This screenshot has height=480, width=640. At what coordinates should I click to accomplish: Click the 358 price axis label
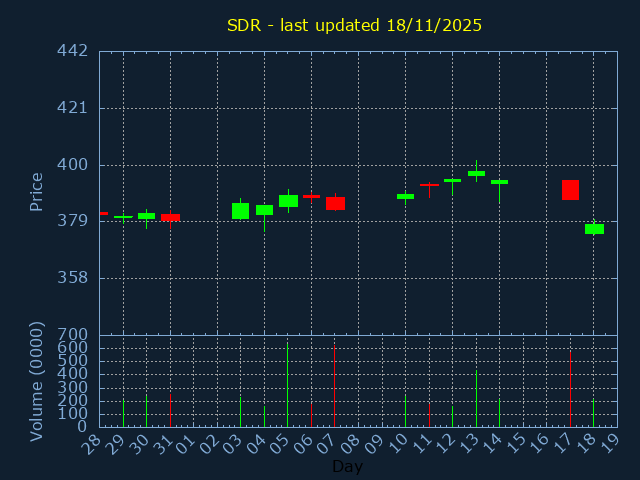pos(72,278)
